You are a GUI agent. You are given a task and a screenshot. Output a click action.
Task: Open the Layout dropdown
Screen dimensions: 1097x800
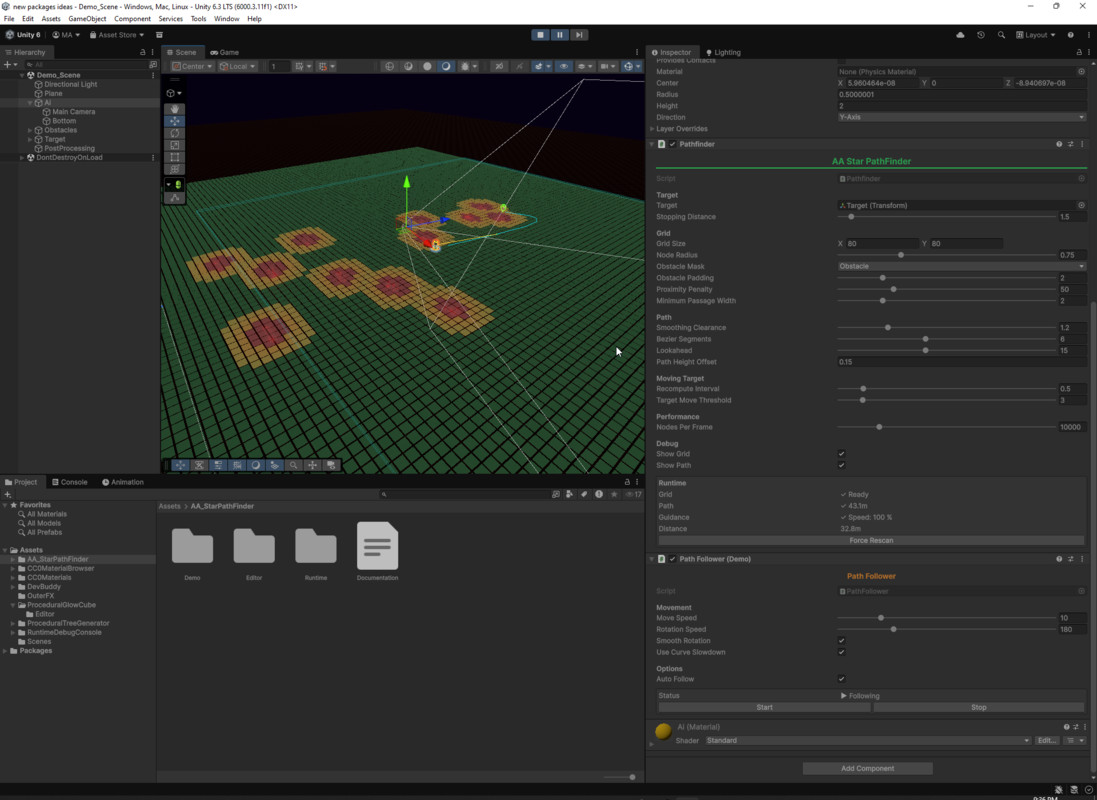click(1035, 34)
